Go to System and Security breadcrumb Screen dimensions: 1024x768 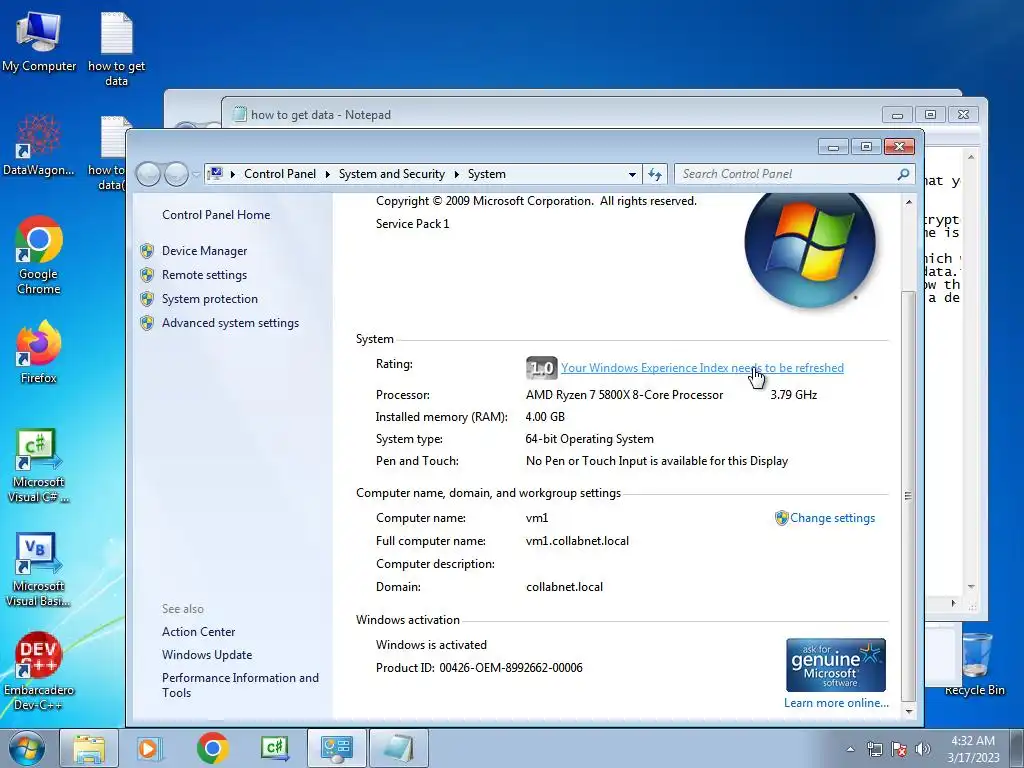click(391, 174)
